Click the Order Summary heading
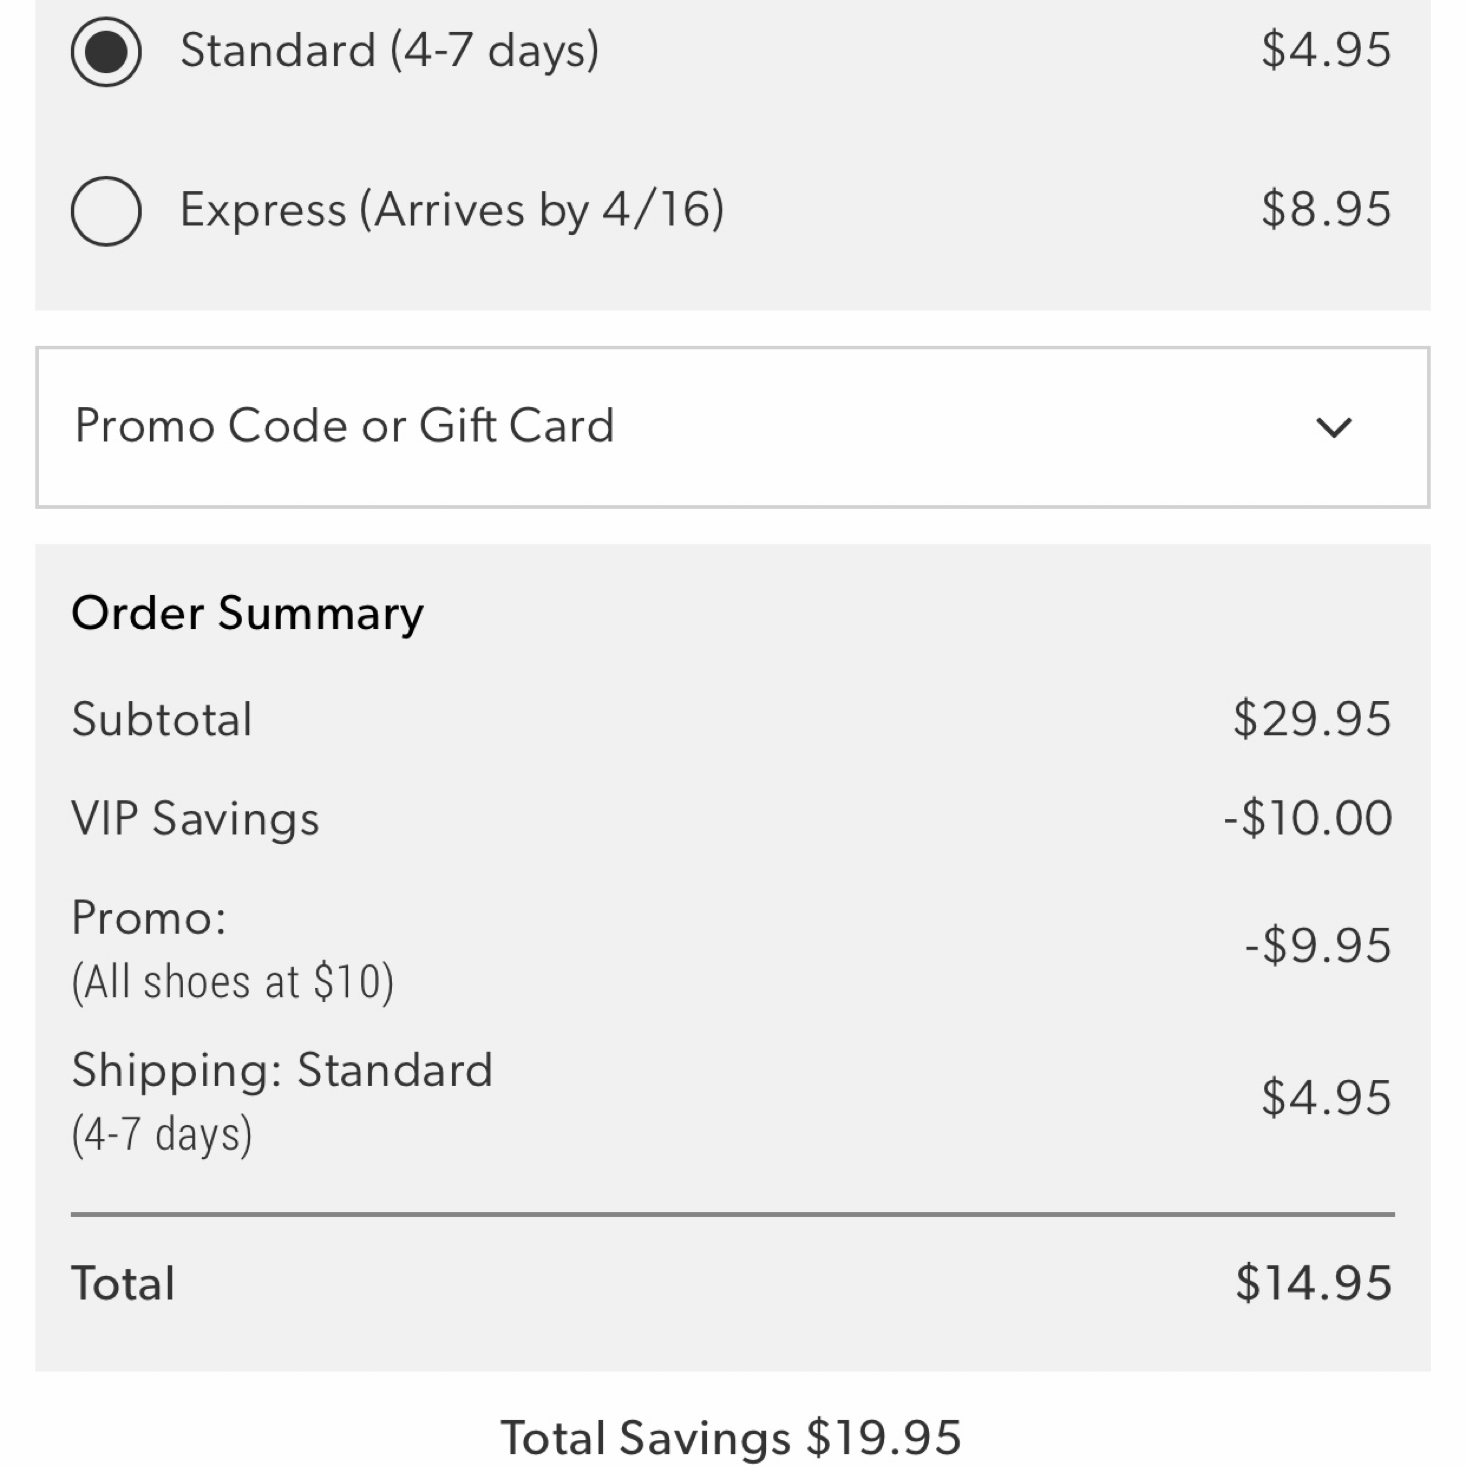Screen dimensions: 1466x1466 pyautogui.click(x=245, y=613)
